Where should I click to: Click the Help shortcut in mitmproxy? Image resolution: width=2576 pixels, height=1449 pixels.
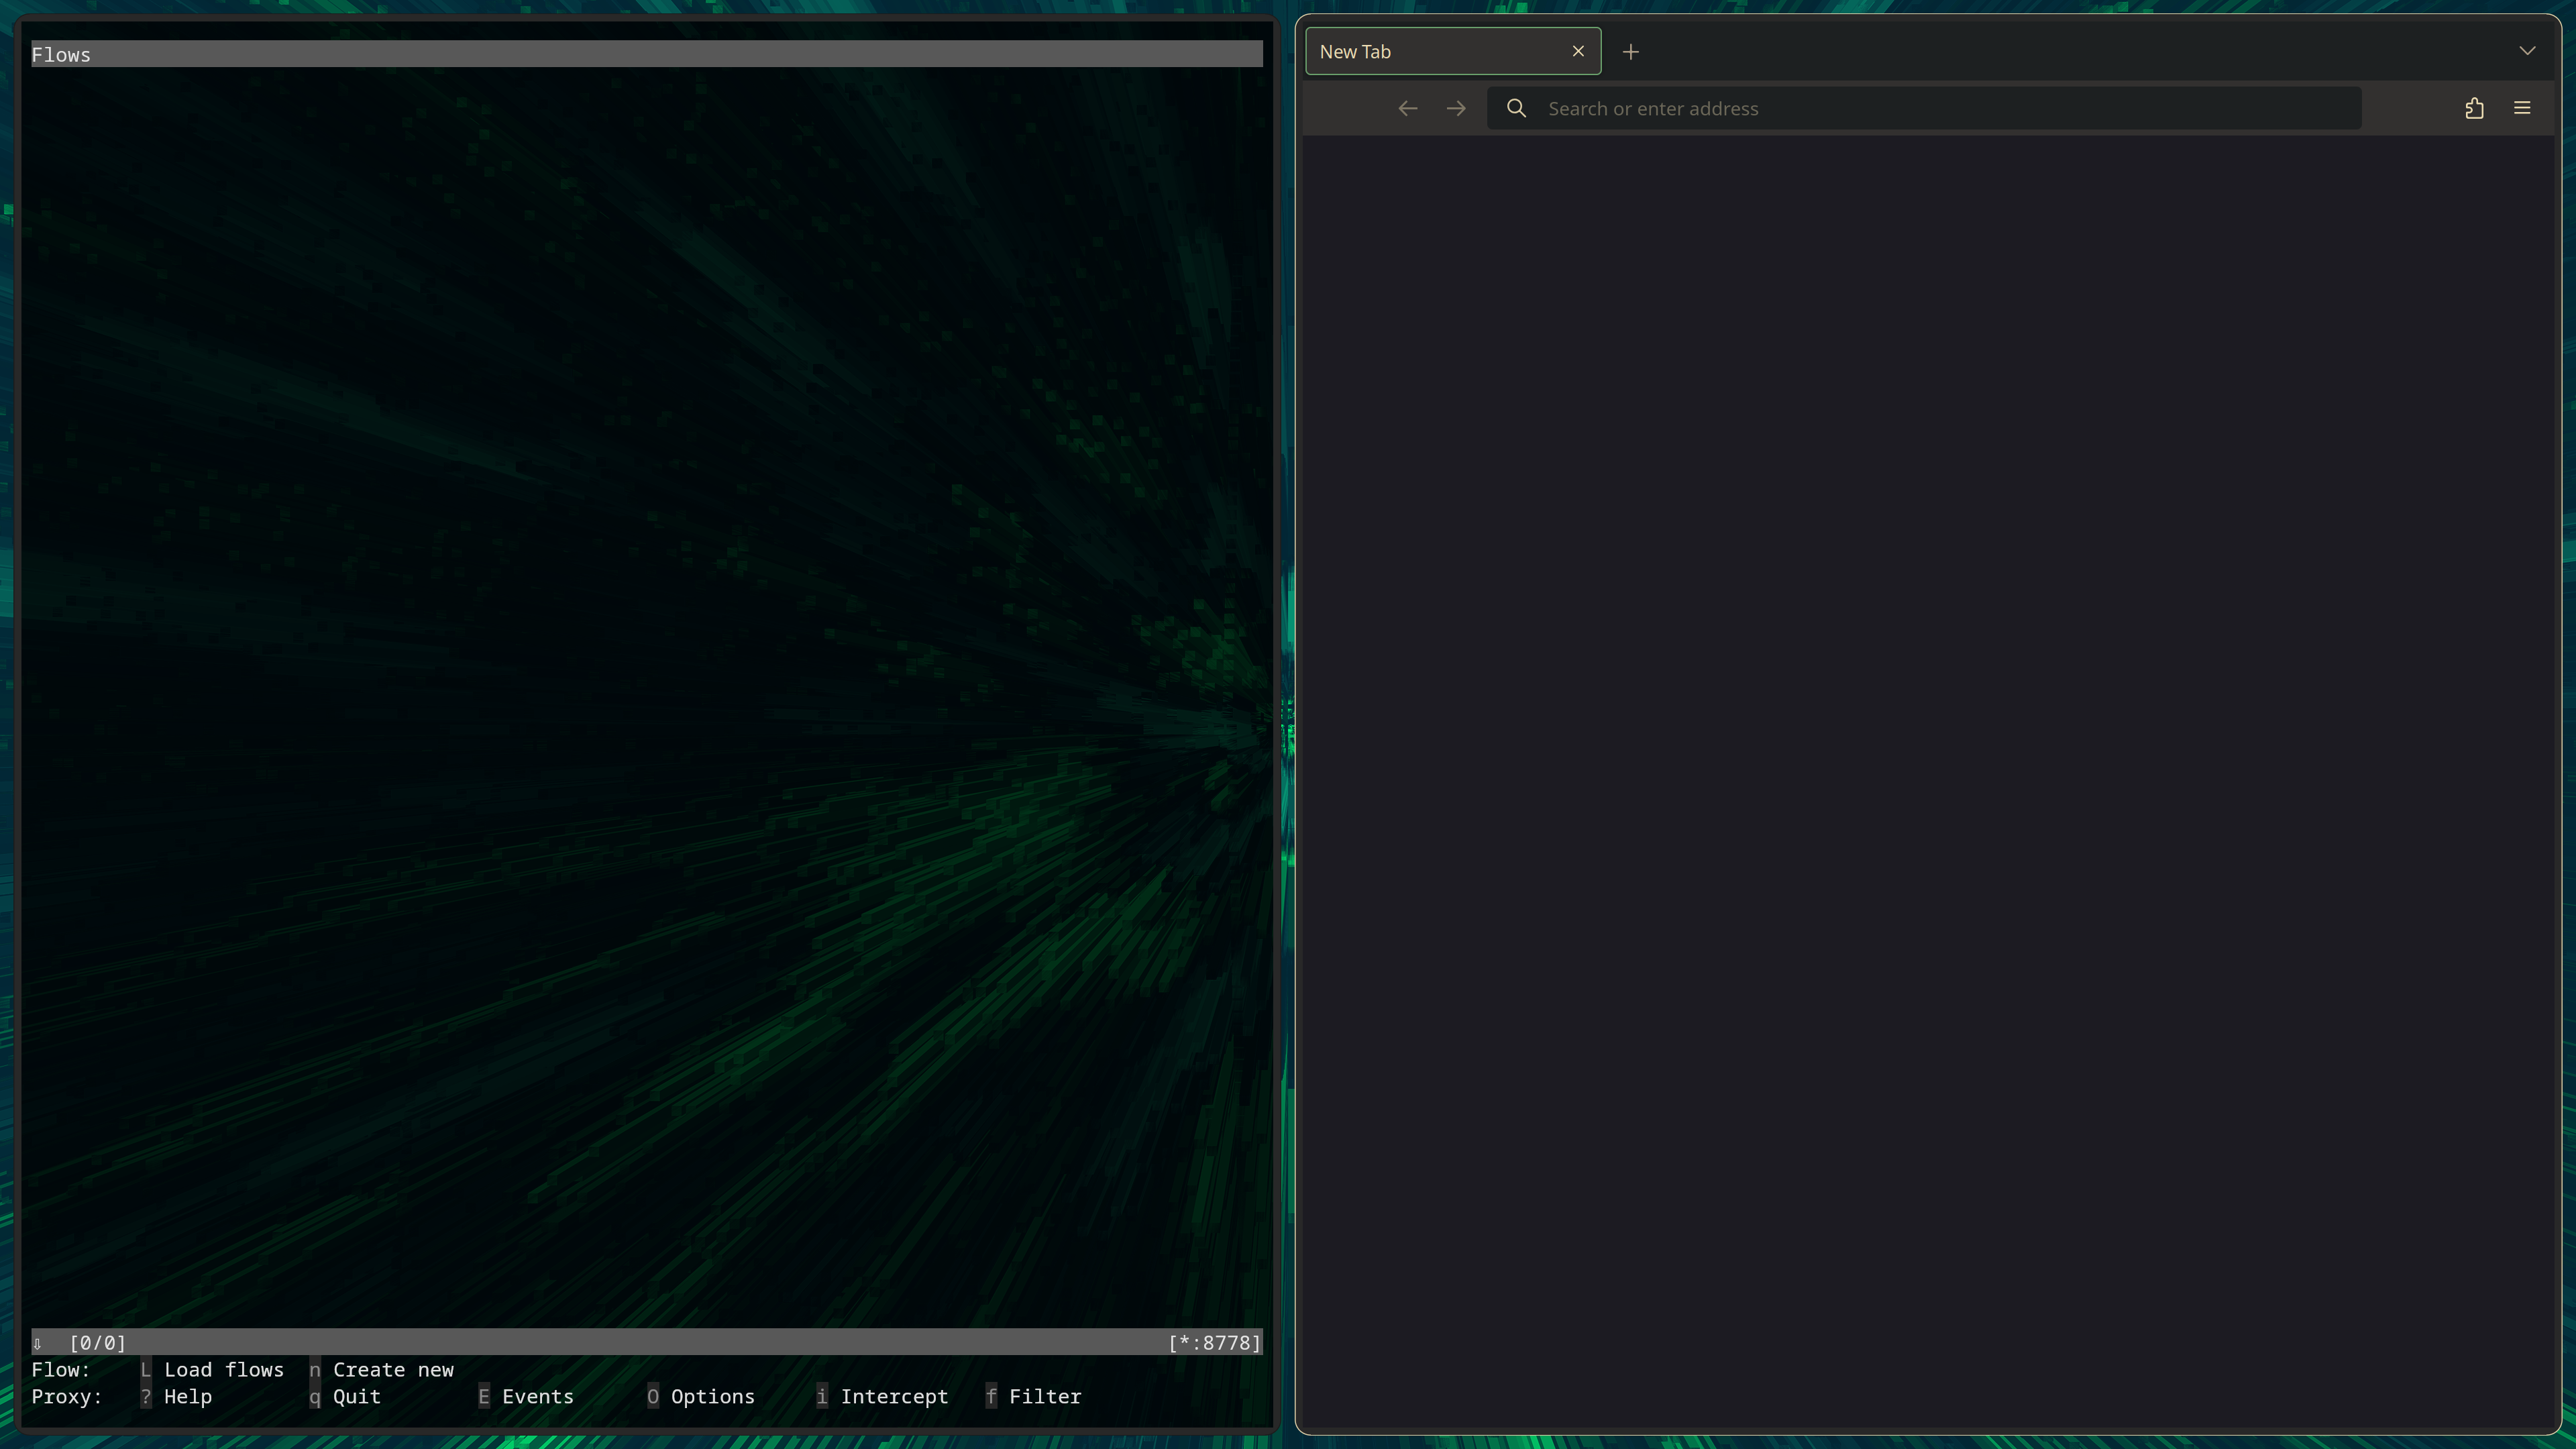click(176, 1396)
